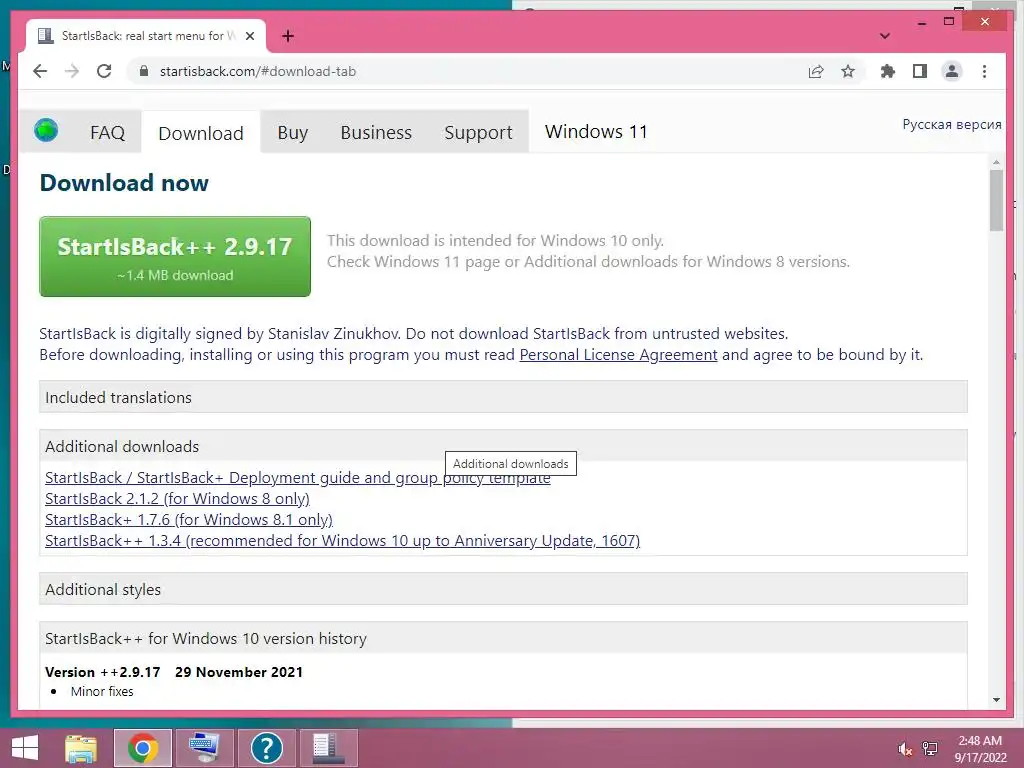Select the Download tab

tap(200, 133)
